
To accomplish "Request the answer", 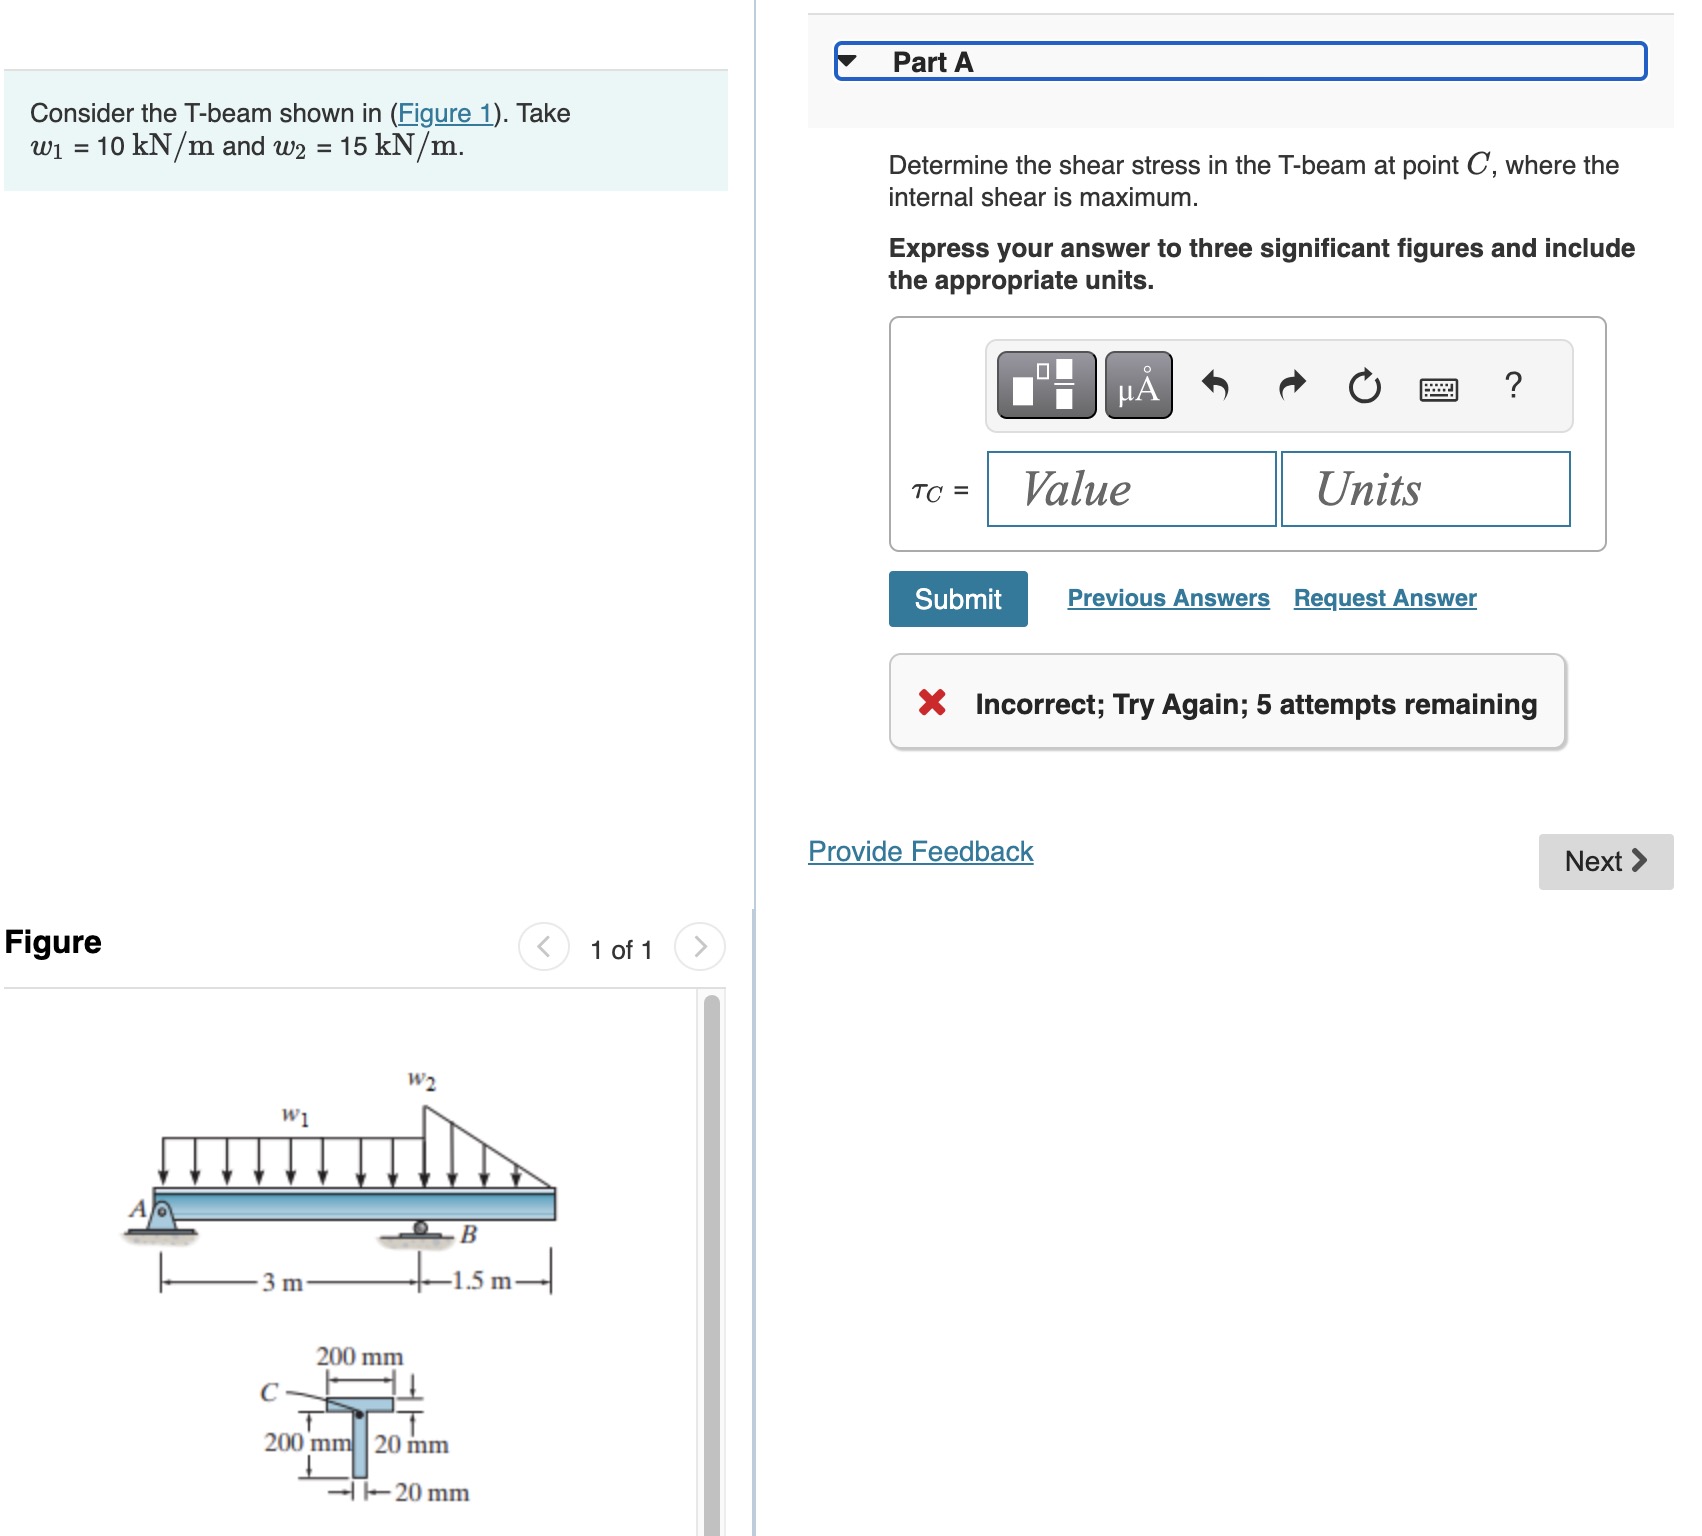I will pos(1384,597).
